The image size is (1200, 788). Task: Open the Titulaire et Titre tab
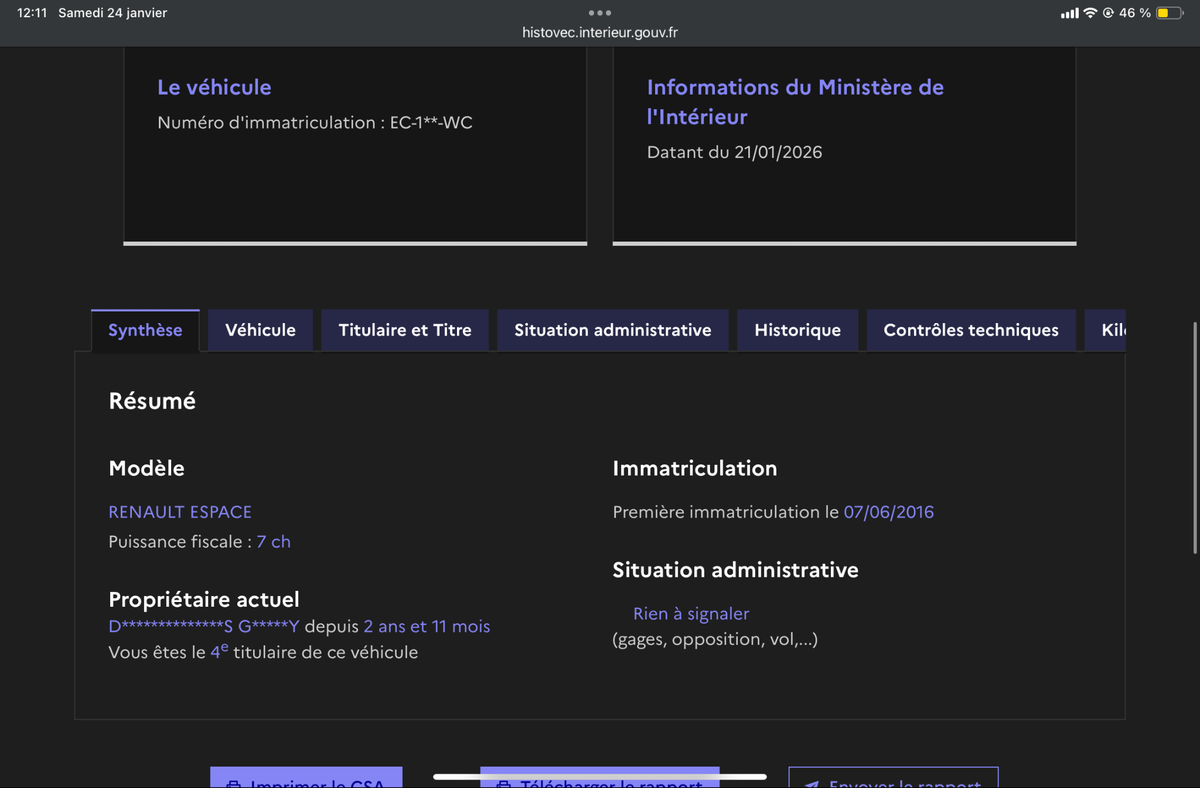(x=404, y=329)
